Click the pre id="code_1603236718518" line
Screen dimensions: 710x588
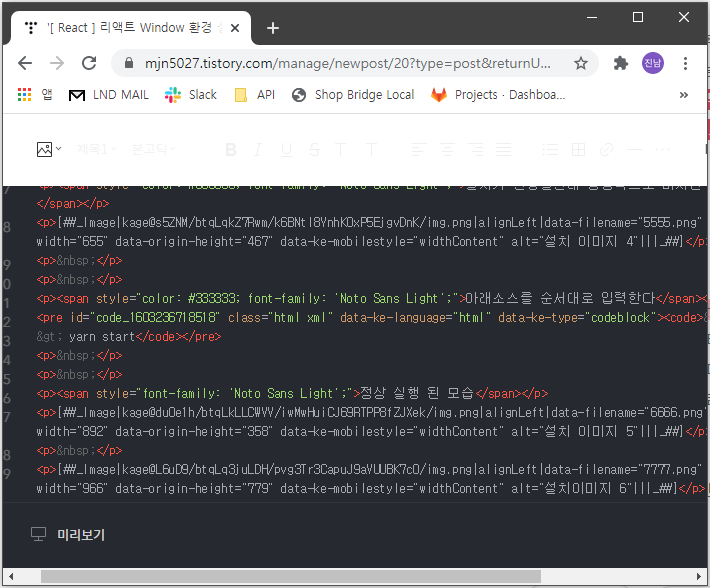[x=371, y=318]
